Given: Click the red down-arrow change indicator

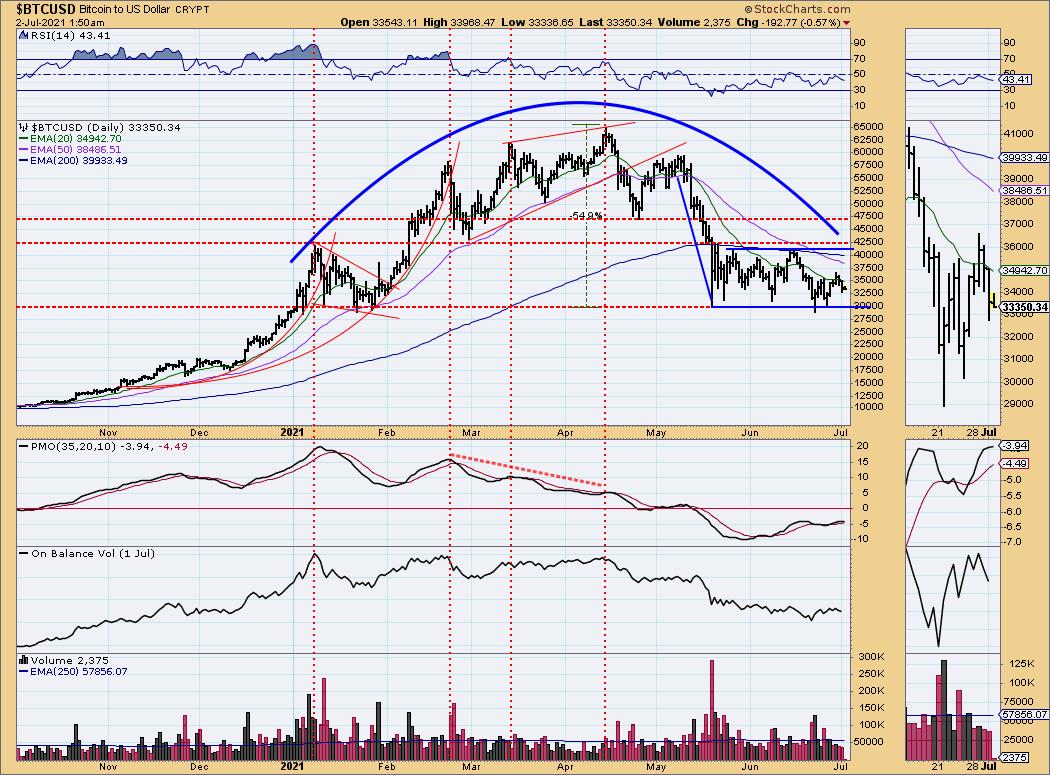Looking at the screenshot, I should [847, 23].
